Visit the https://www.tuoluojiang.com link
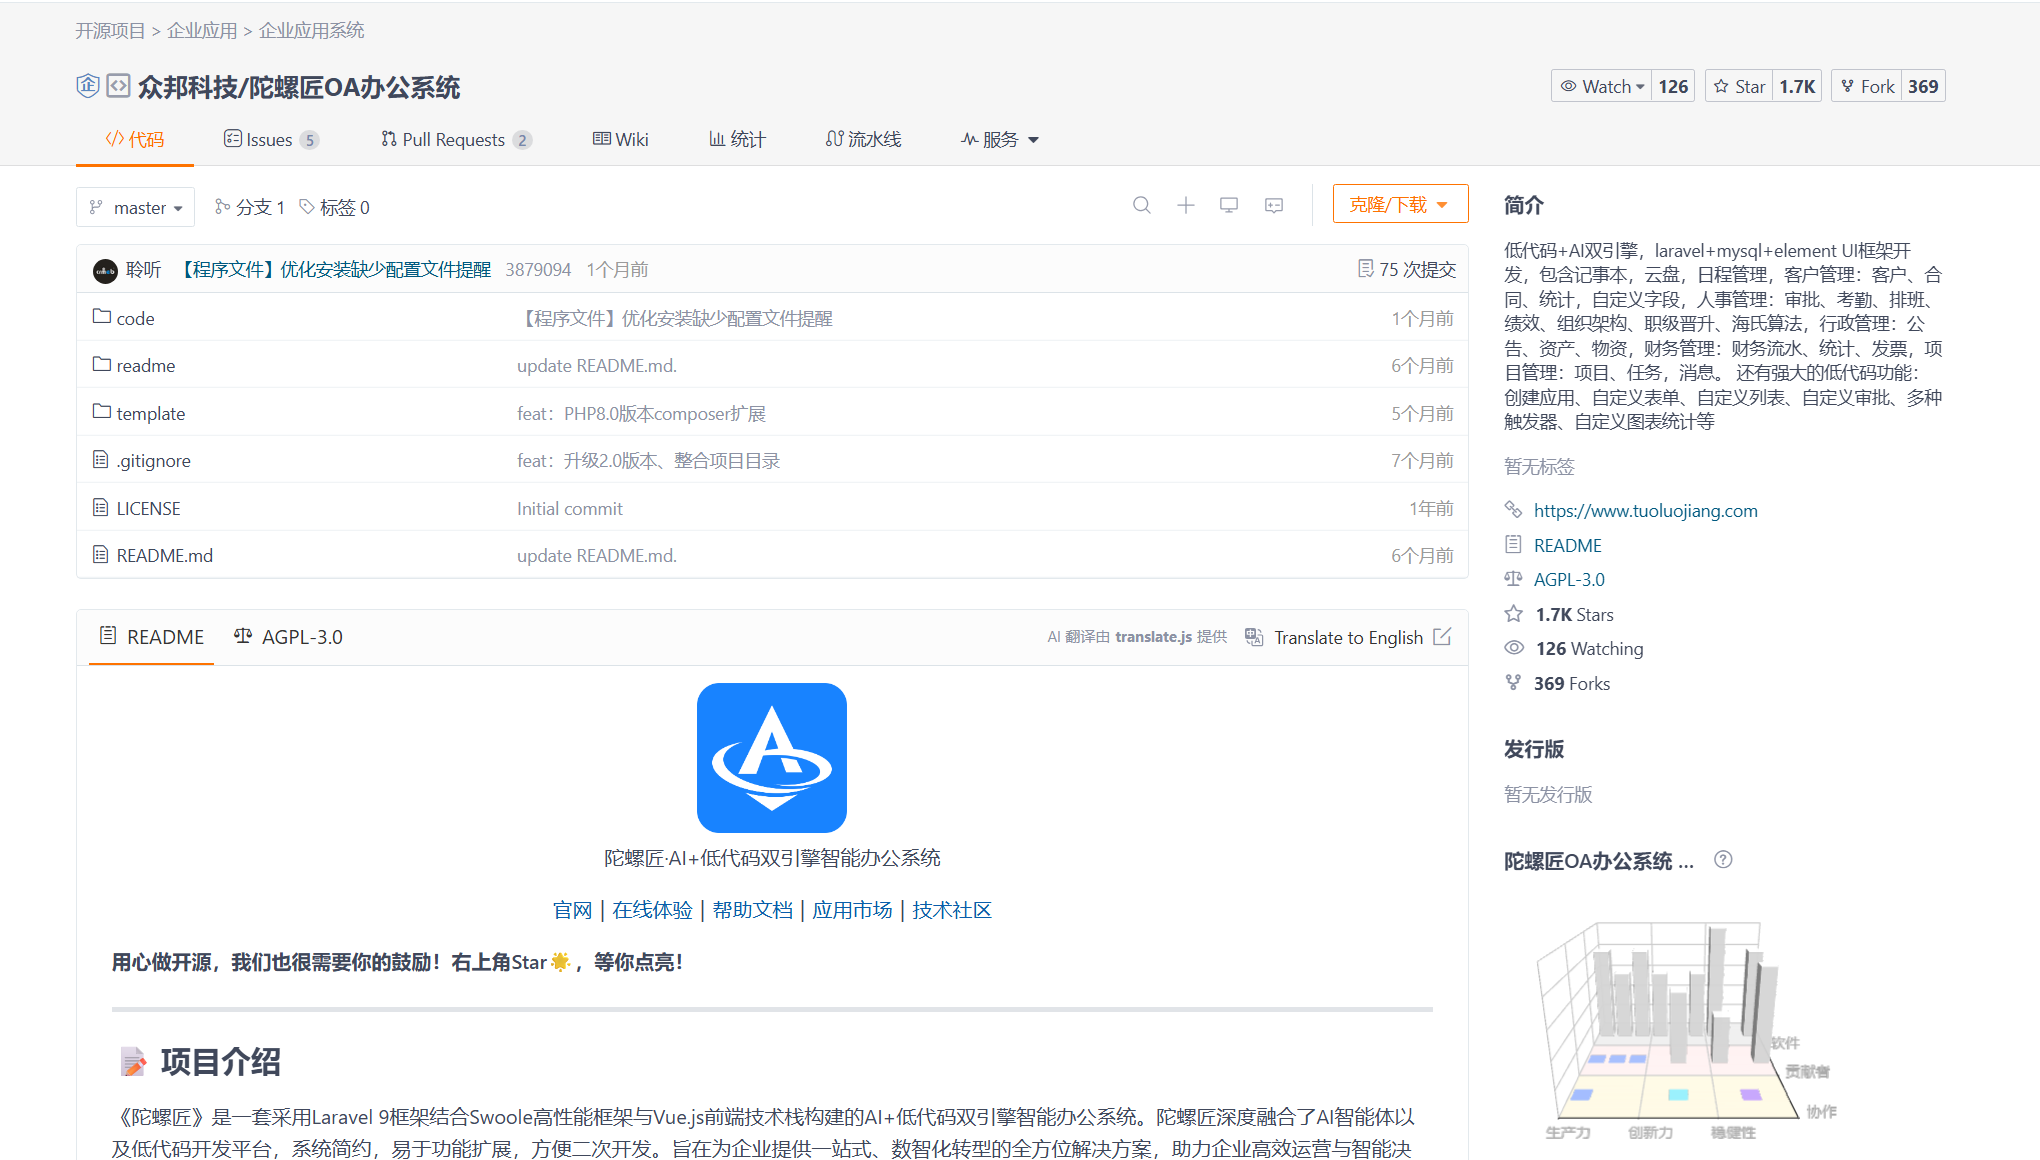2040x1160 pixels. coord(1645,510)
